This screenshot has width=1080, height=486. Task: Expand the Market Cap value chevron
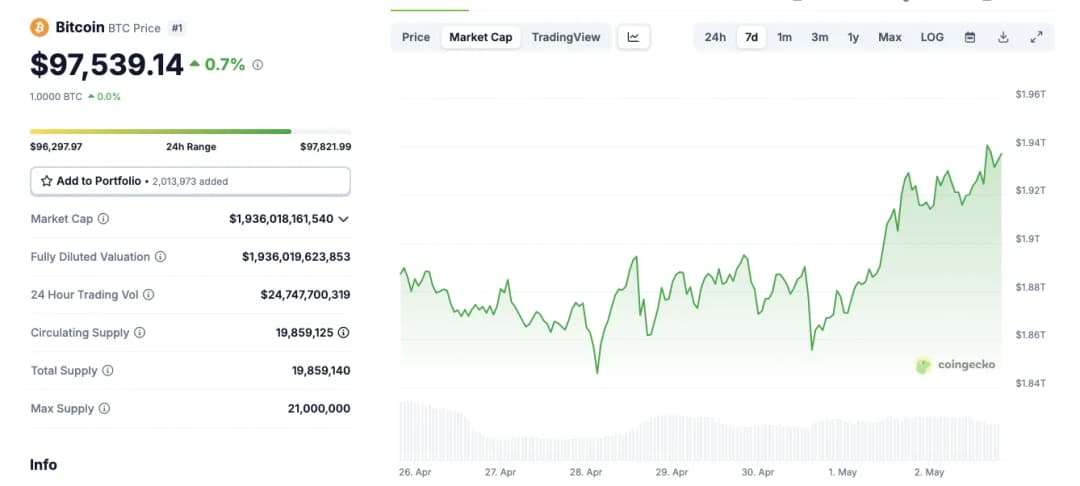(x=344, y=219)
